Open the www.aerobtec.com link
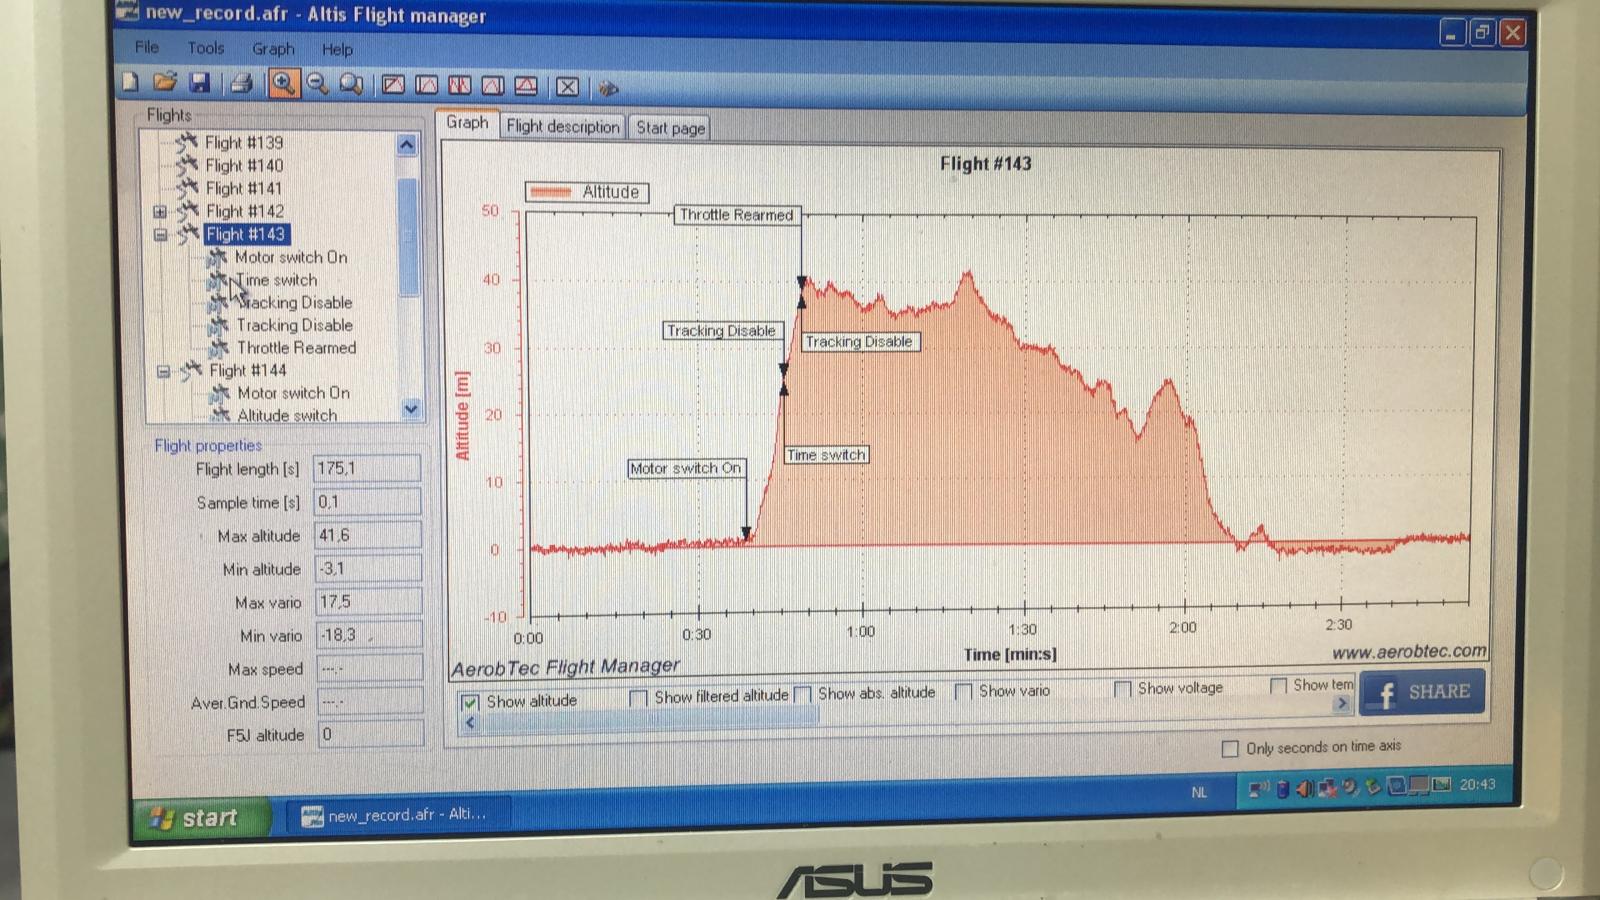 [1409, 652]
